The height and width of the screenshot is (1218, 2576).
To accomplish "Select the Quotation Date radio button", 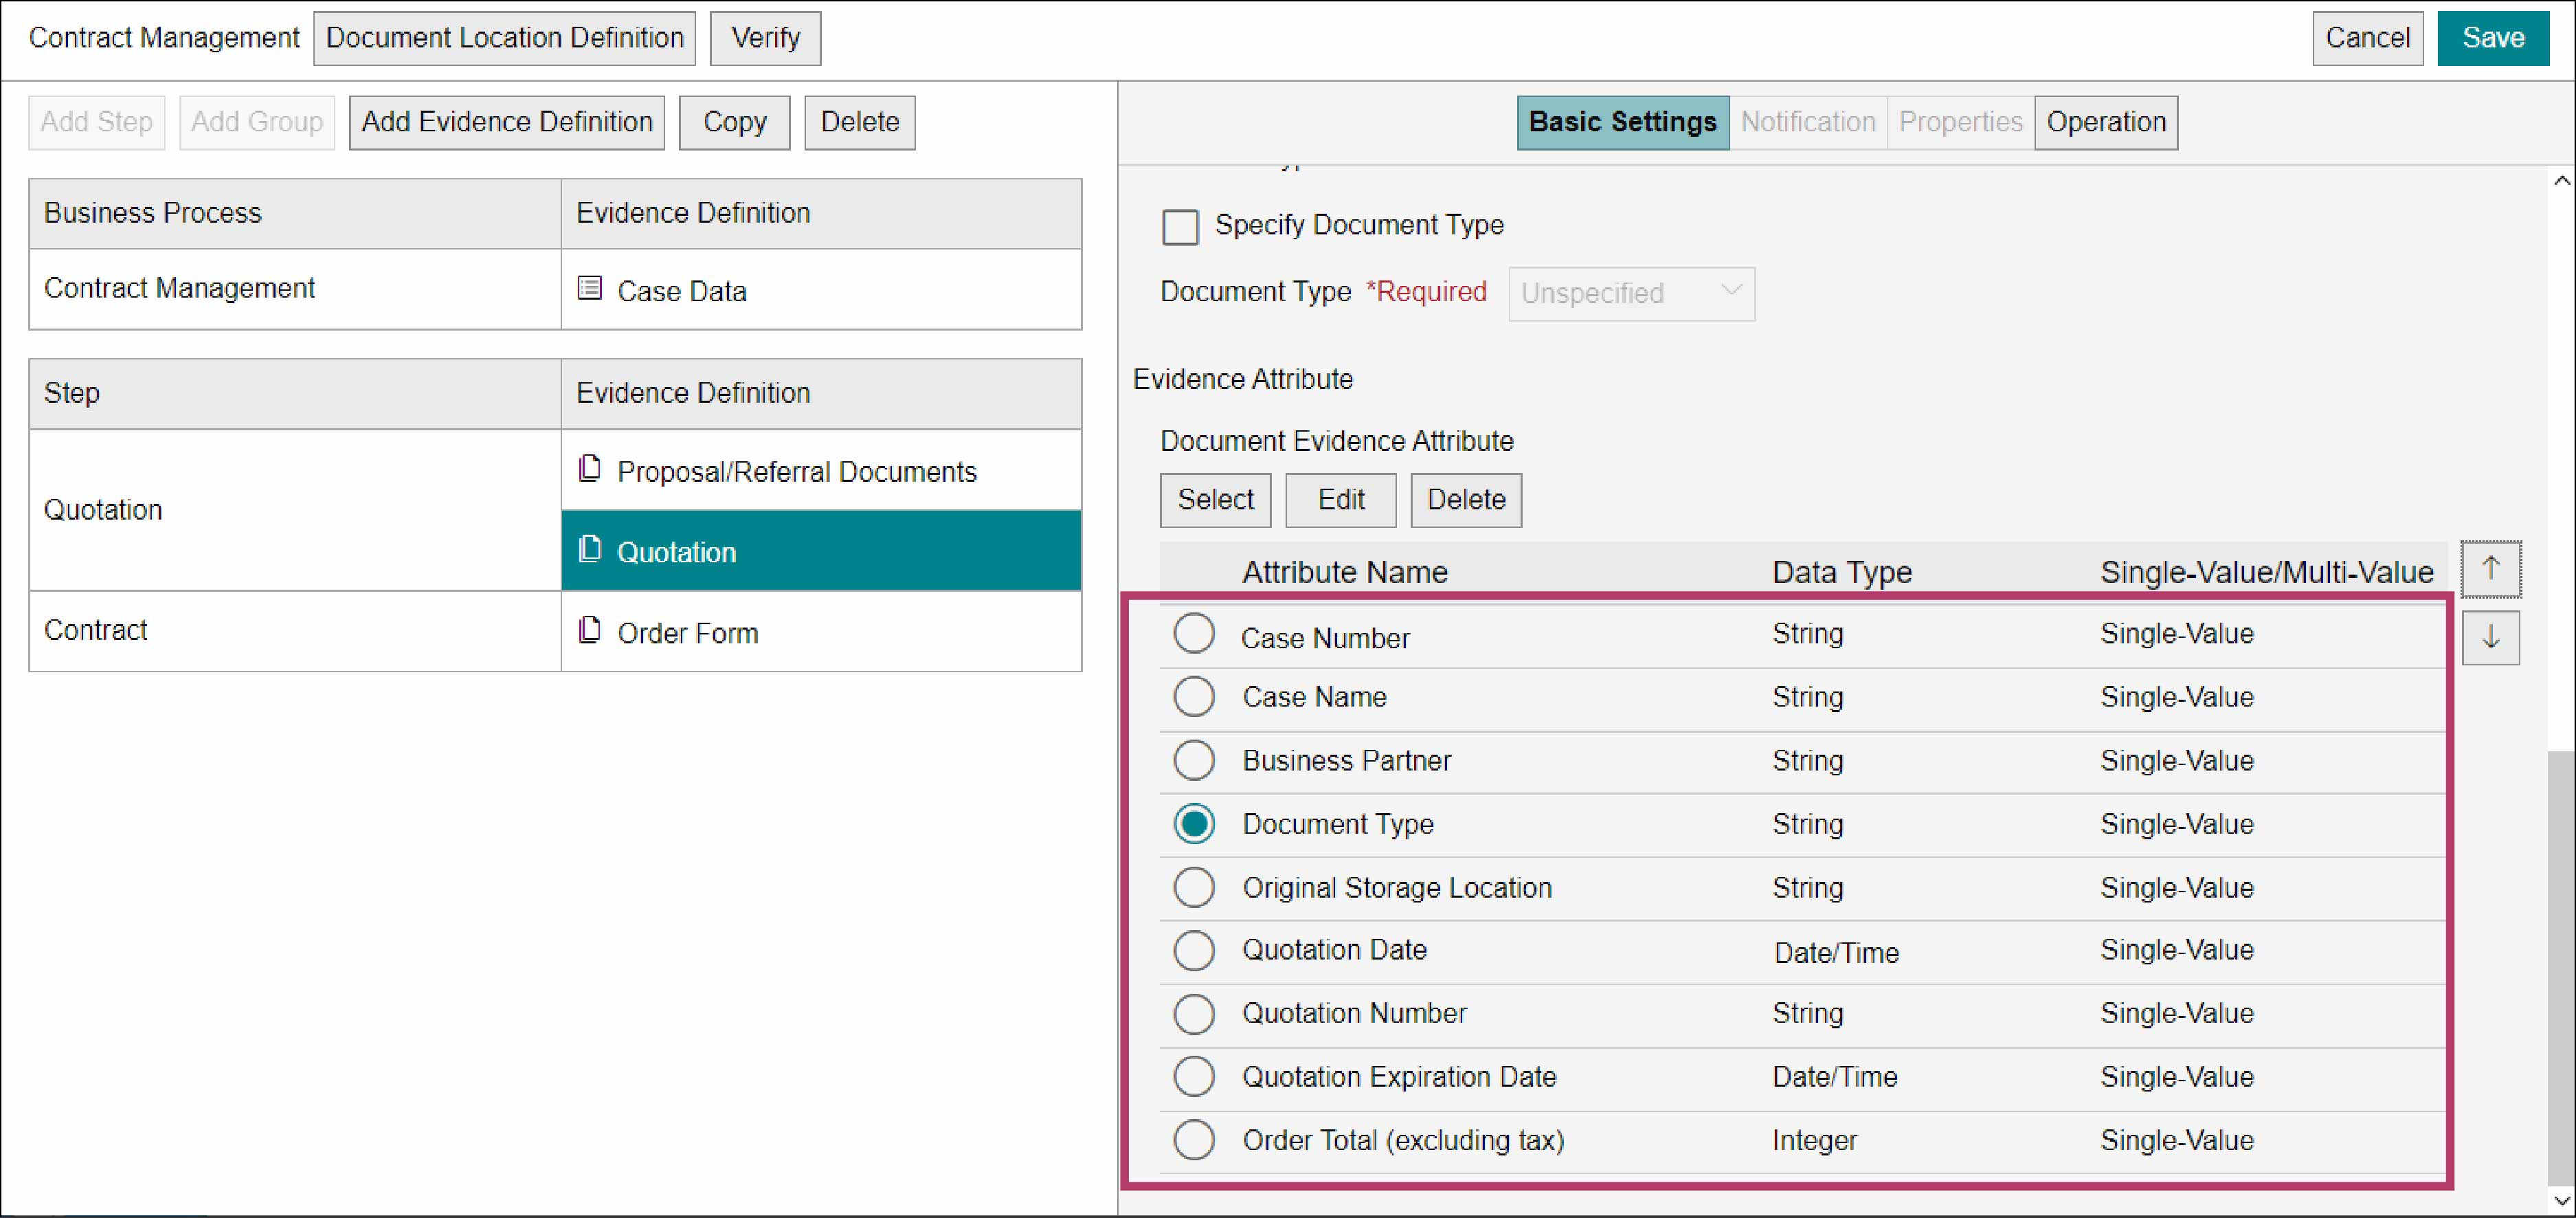I will (1194, 951).
